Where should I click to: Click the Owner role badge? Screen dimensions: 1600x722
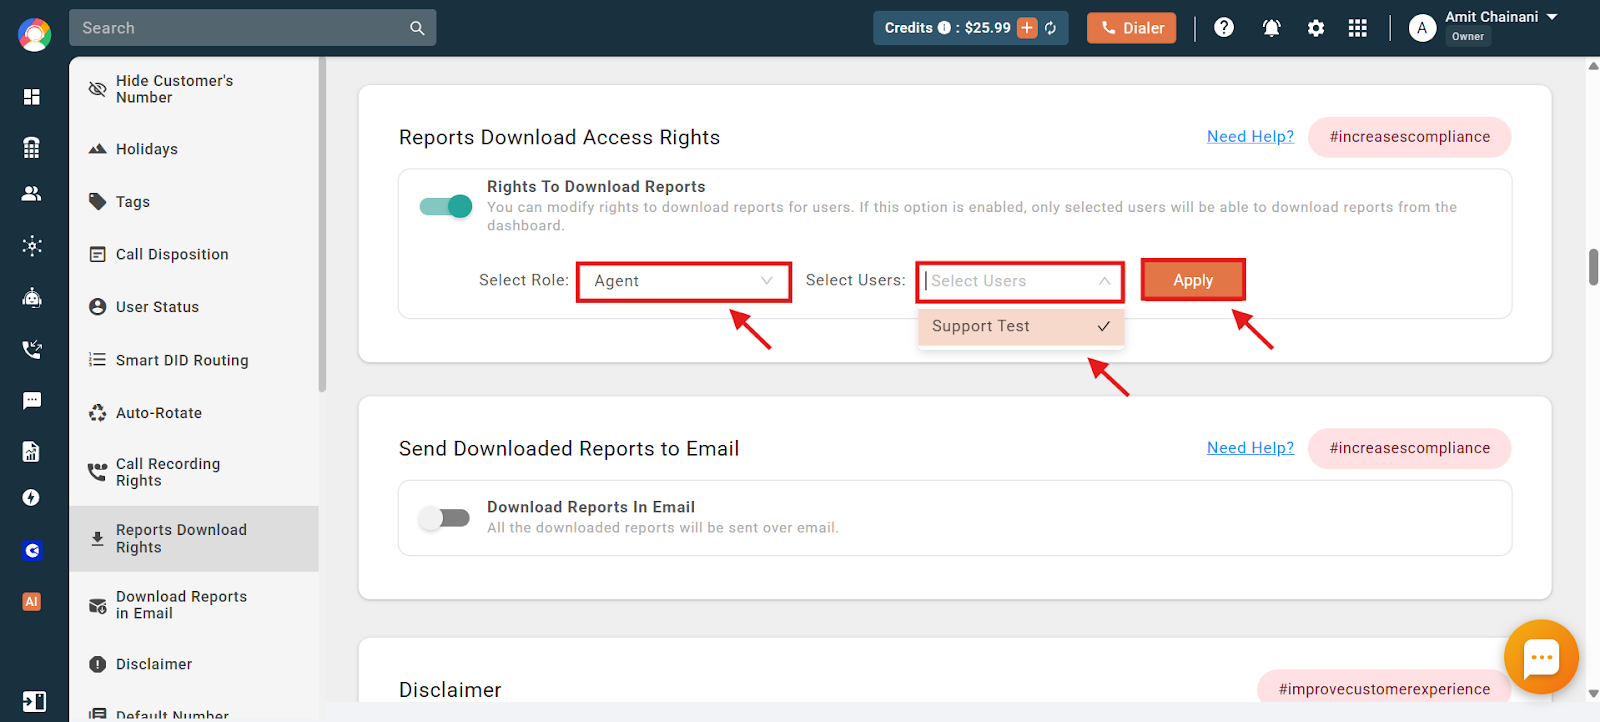1468,36
